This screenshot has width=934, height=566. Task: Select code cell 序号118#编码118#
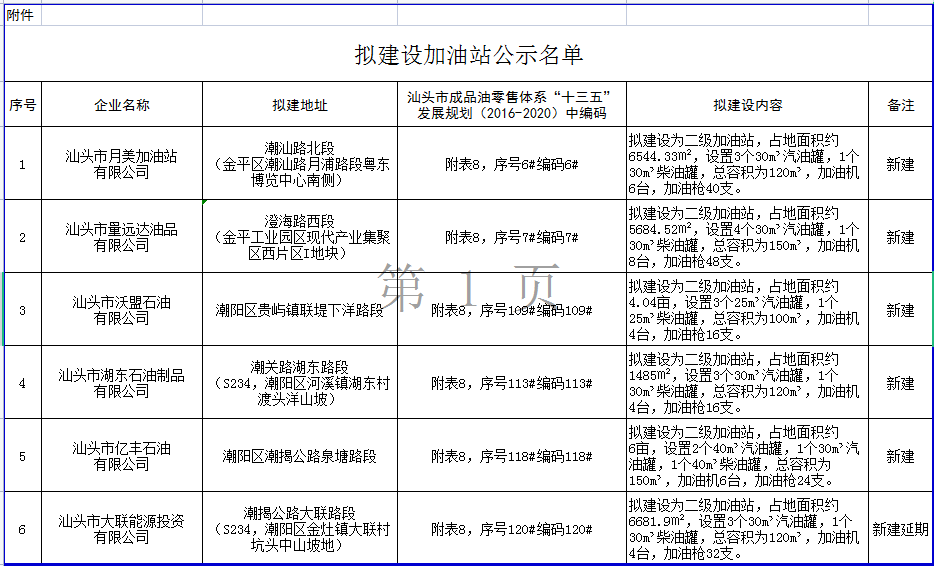(x=512, y=456)
